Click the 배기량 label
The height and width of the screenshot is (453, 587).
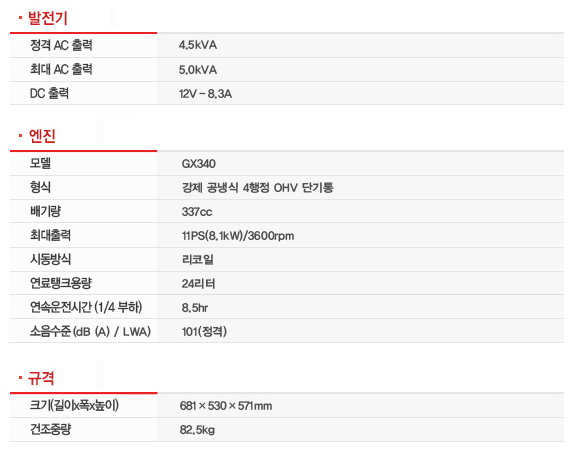point(45,211)
